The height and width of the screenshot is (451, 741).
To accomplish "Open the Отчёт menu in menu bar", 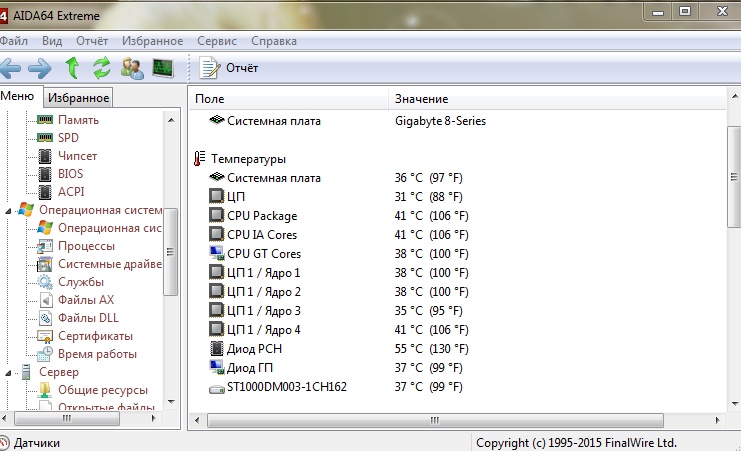I will click(x=92, y=41).
